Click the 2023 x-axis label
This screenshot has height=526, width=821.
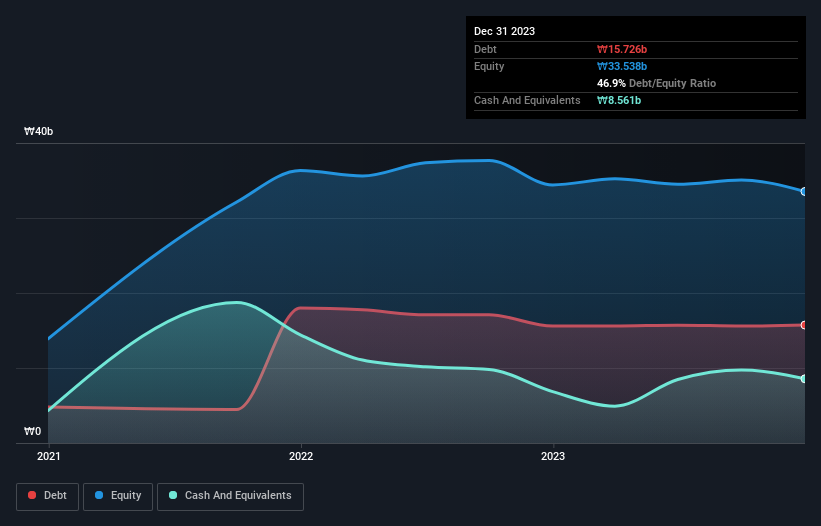point(553,456)
